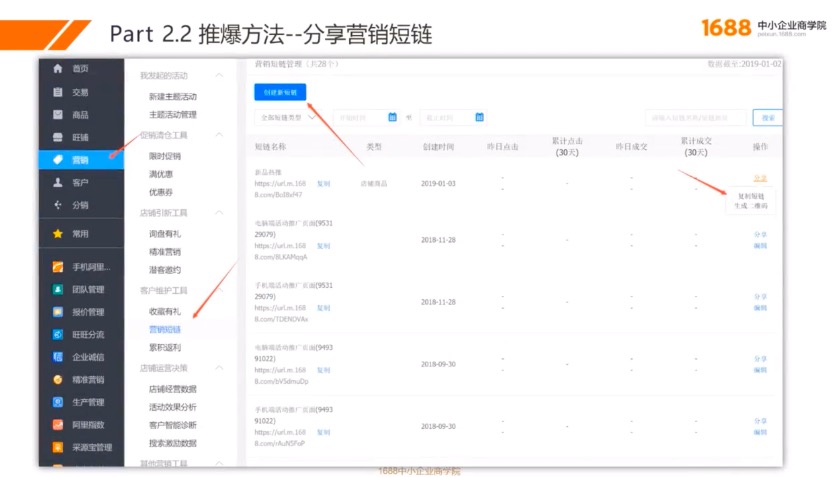
Task: Click 分享 in the 2019-01-03 row
Action: click(x=760, y=178)
